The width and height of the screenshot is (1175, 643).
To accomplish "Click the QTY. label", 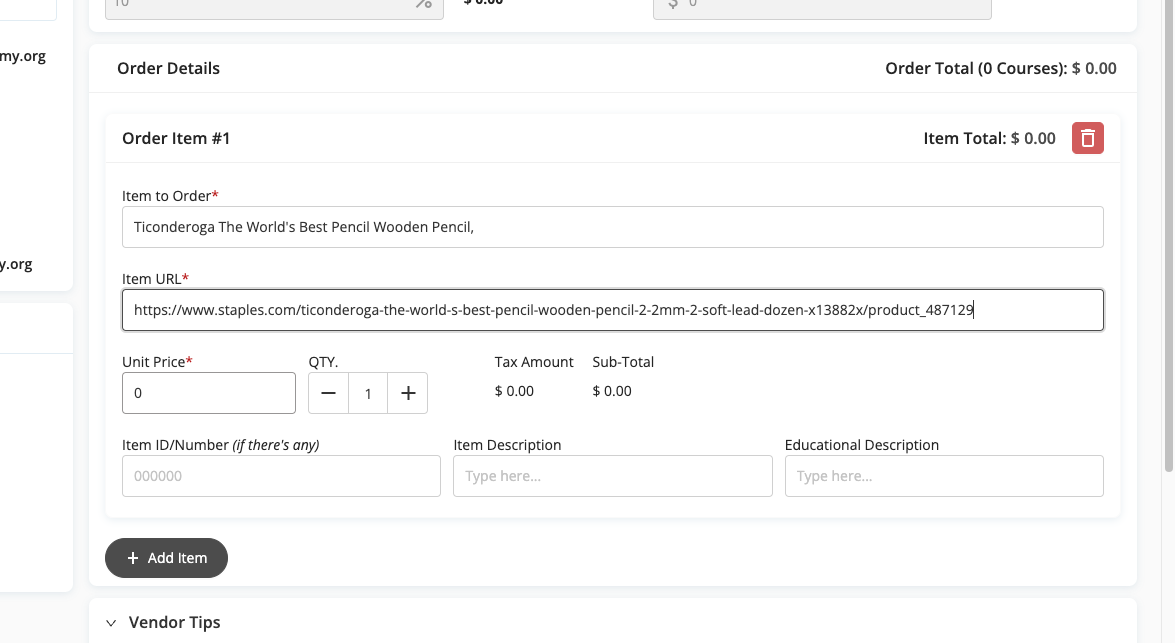I will point(323,362).
